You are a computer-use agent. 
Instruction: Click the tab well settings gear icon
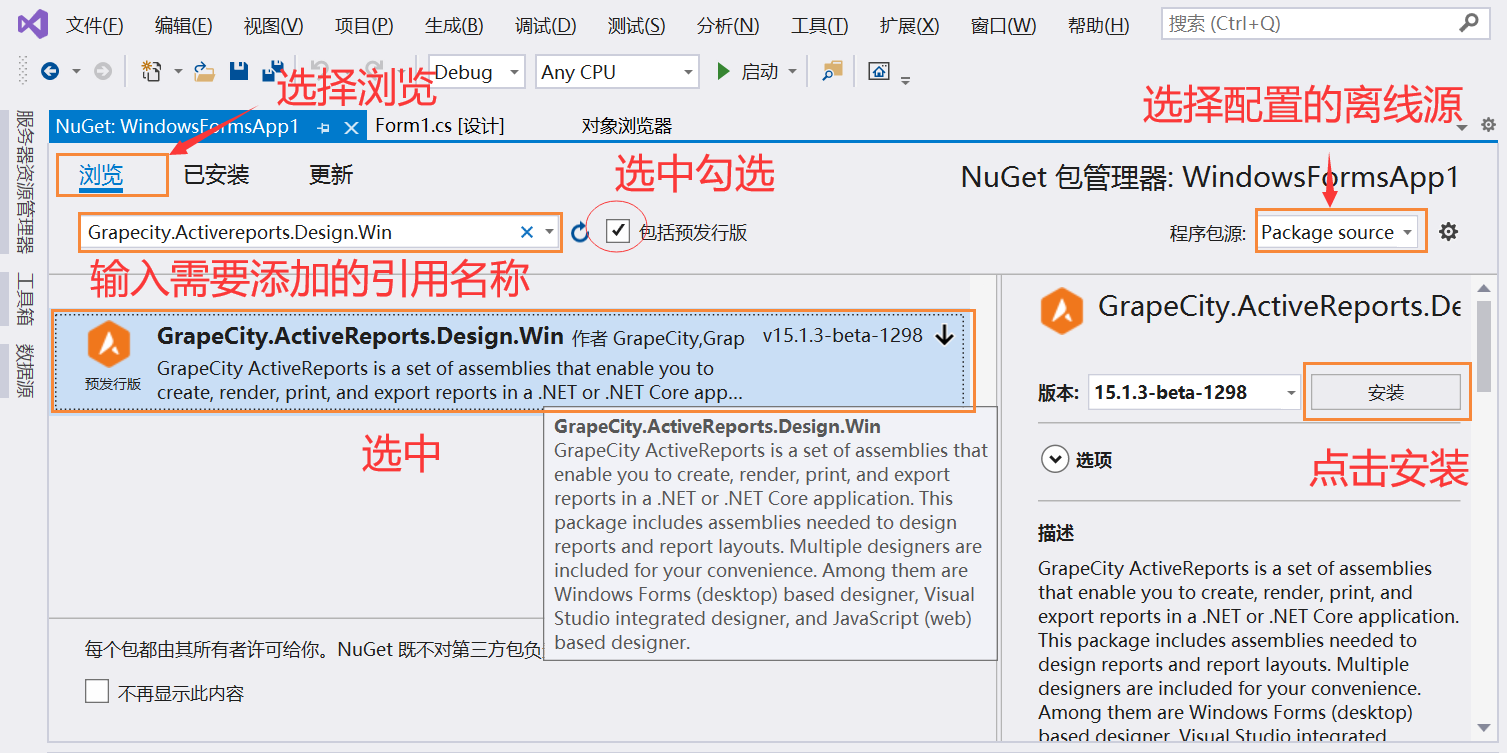pyautogui.click(x=1488, y=125)
